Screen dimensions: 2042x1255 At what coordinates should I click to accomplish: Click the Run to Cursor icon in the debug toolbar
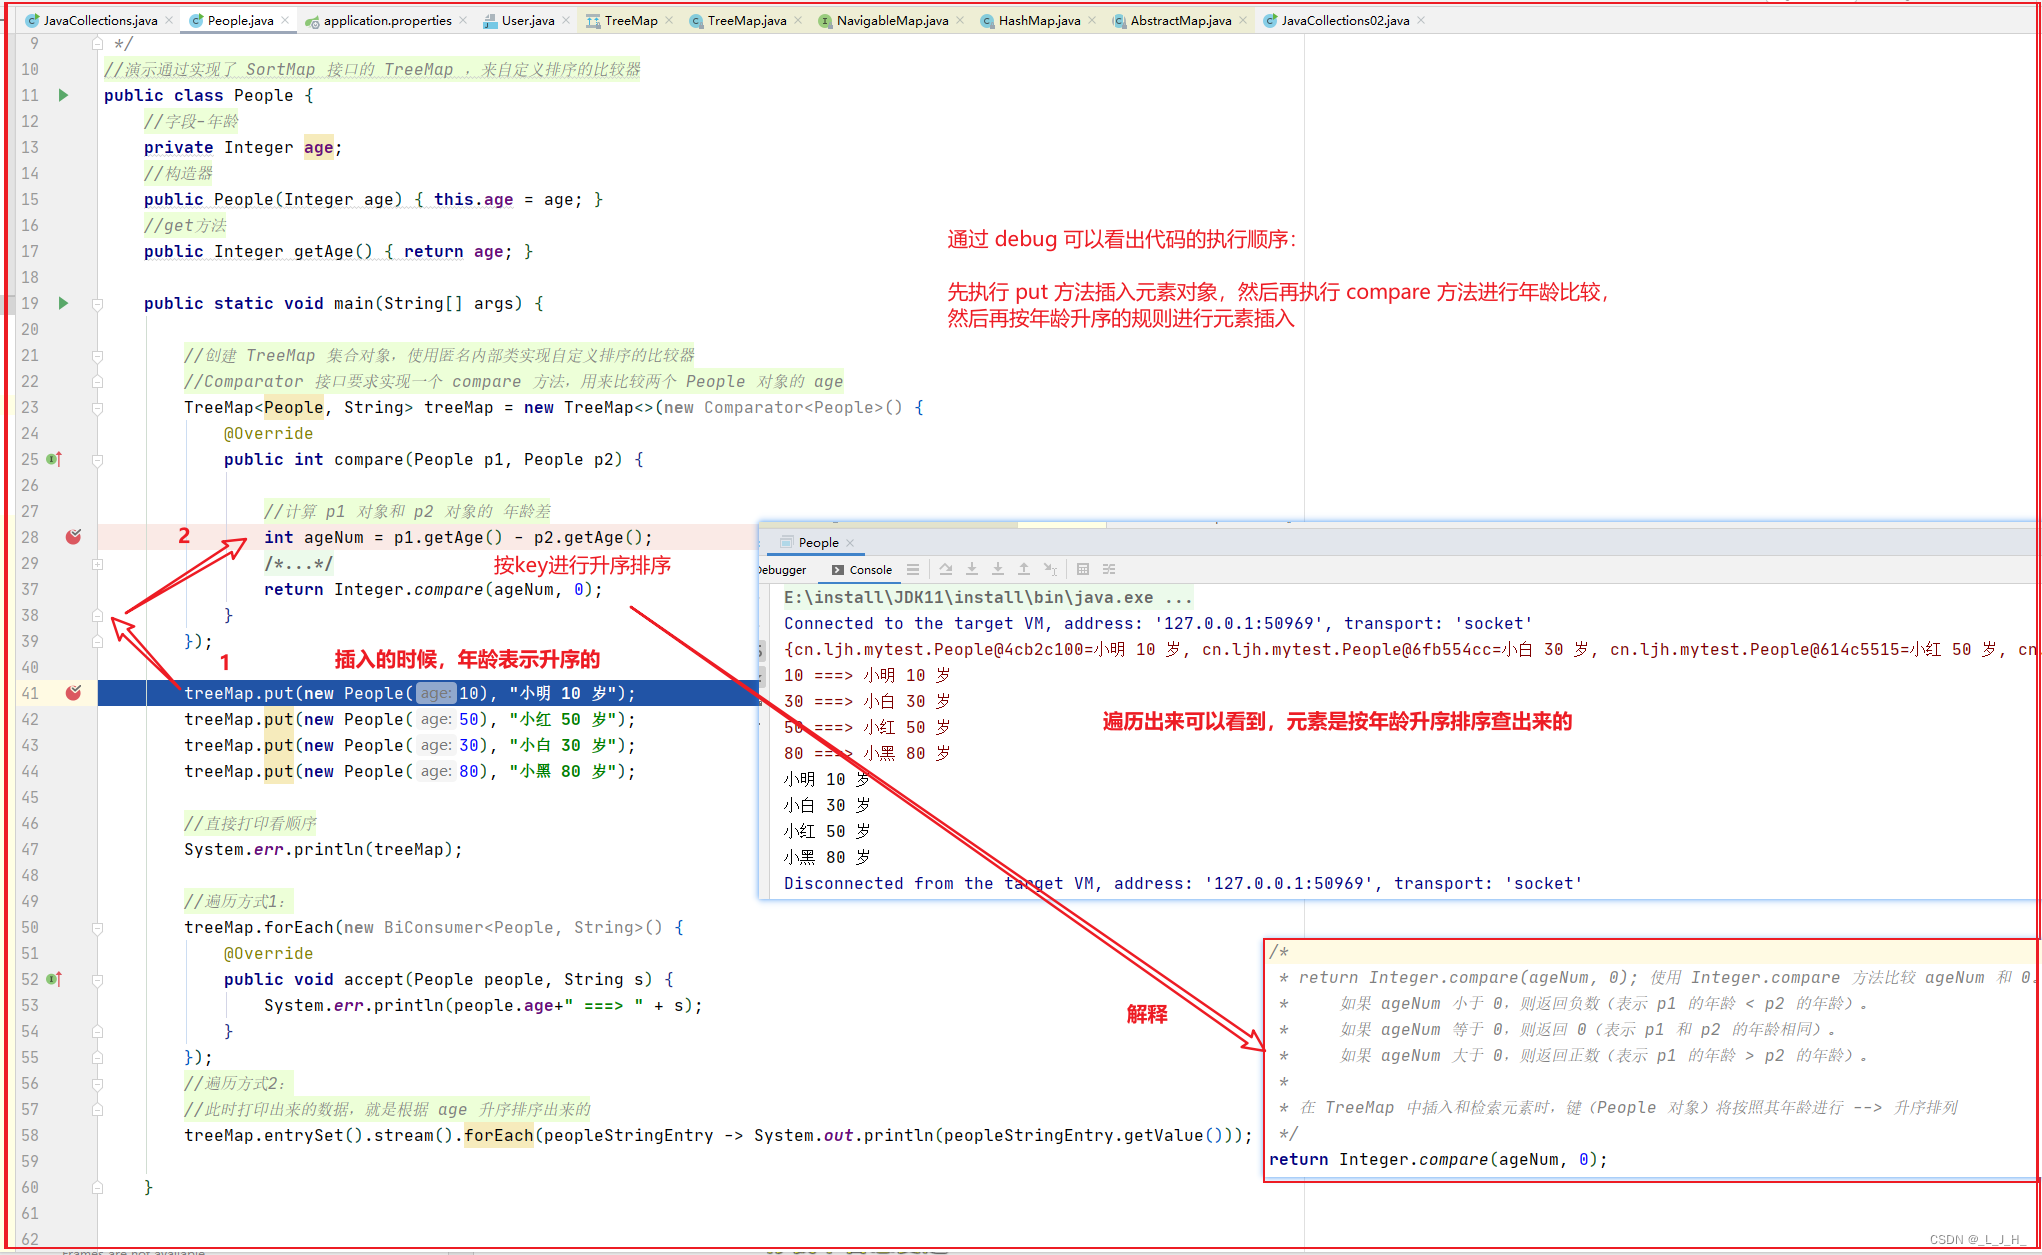pyautogui.click(x=1050, y=569)
